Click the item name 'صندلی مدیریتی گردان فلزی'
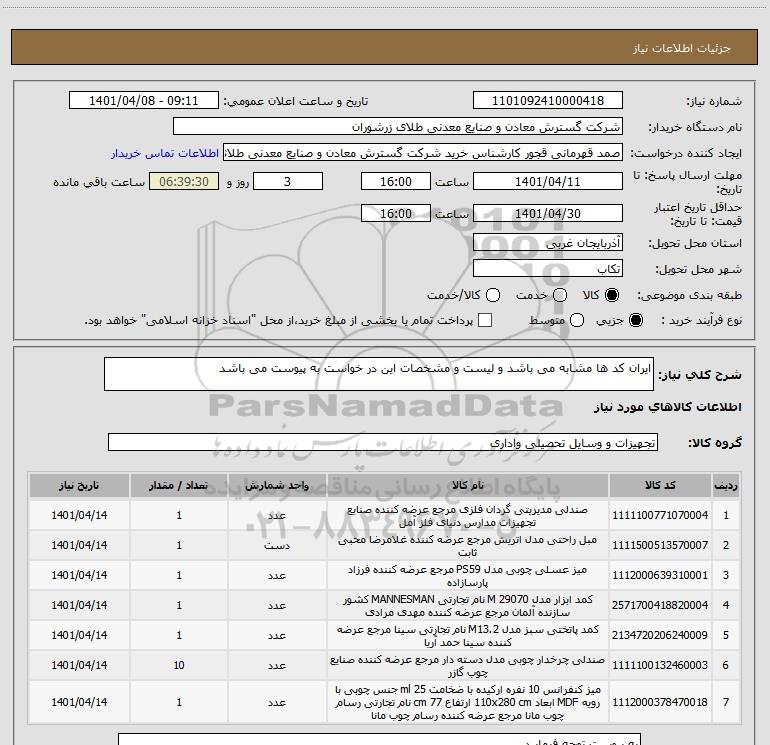Screen dimensions: 770x745 [x=468, y=516]
